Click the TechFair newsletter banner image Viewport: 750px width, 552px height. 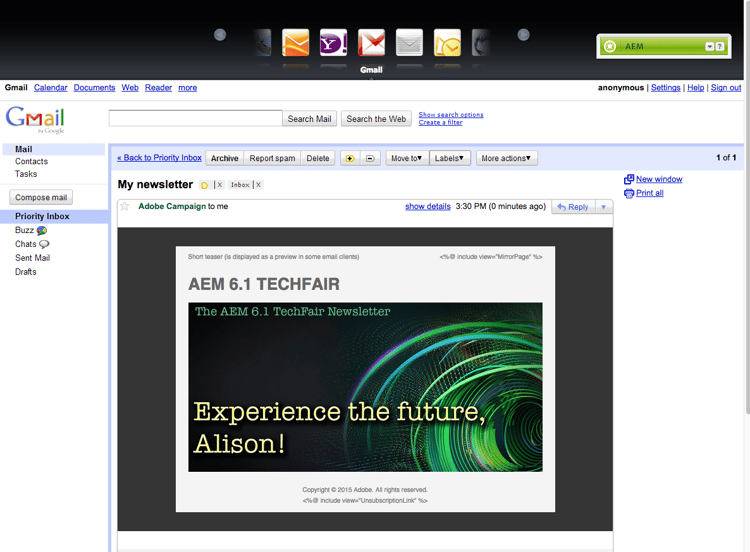(x=365, y=387)
